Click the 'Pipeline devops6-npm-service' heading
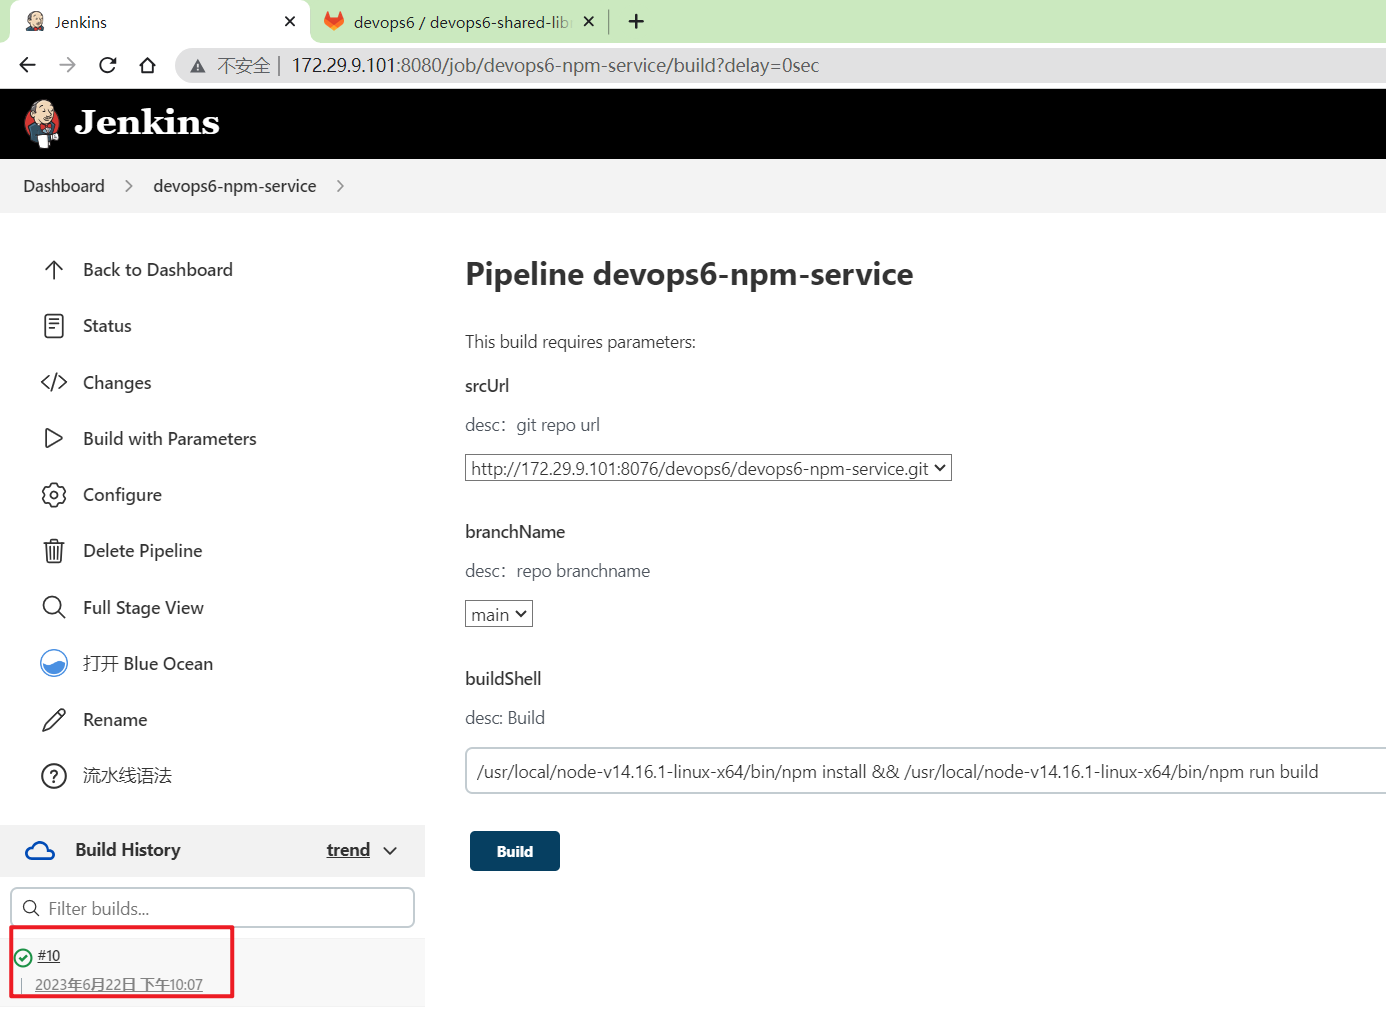This screenshot has width=1386, height=1011. [x=689, y=274]
